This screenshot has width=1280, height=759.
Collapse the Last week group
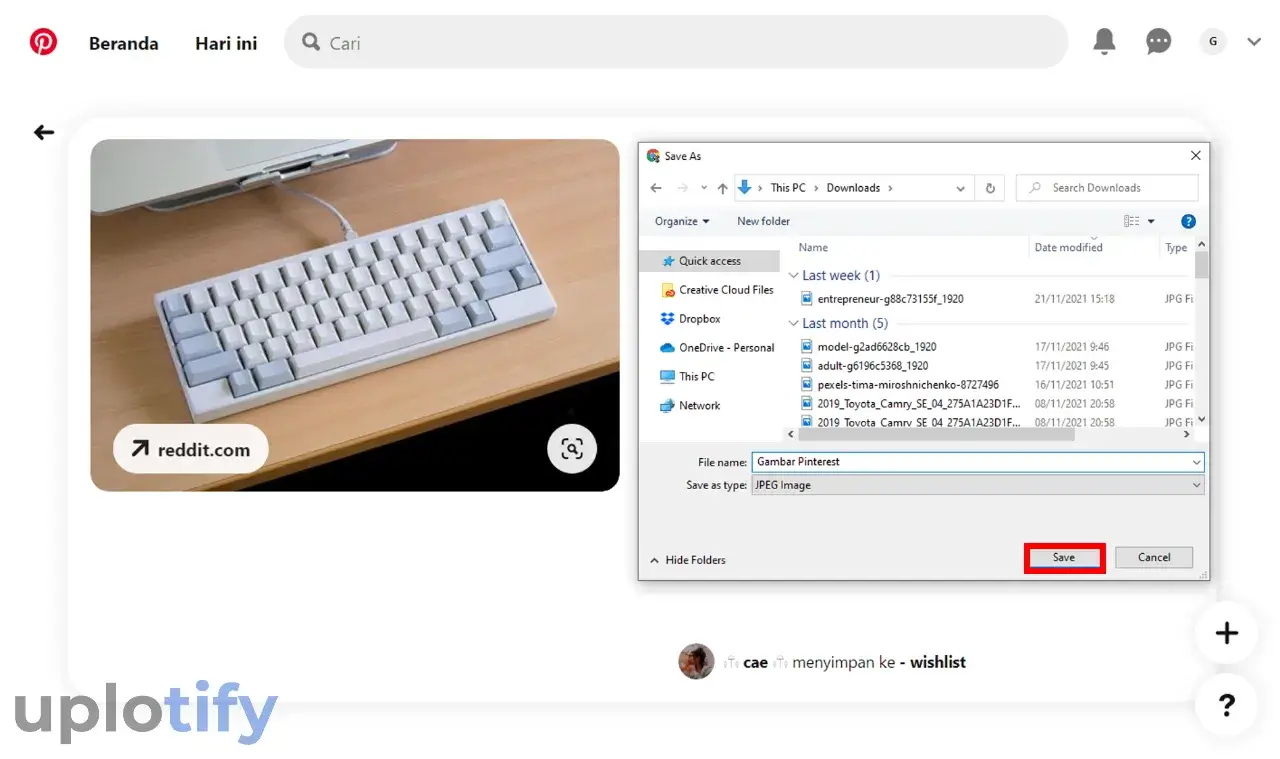pos(794,276)
